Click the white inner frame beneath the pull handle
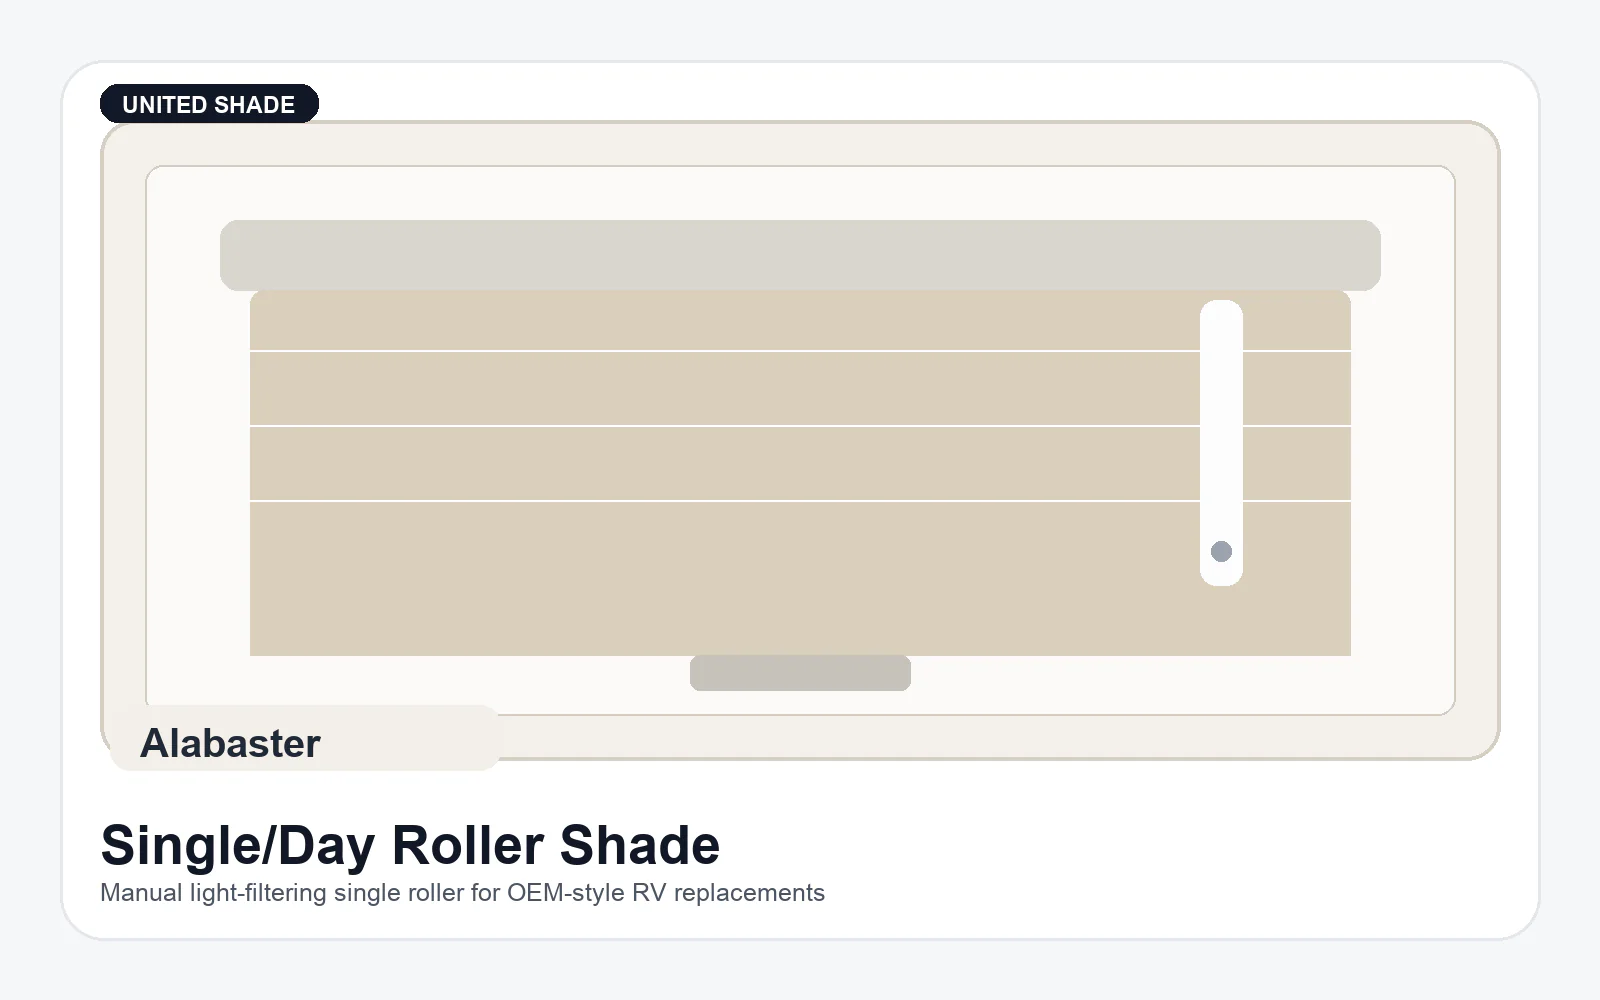Screen dimensions: 1600x1000 pyautogui.click(x=800, y=702)
